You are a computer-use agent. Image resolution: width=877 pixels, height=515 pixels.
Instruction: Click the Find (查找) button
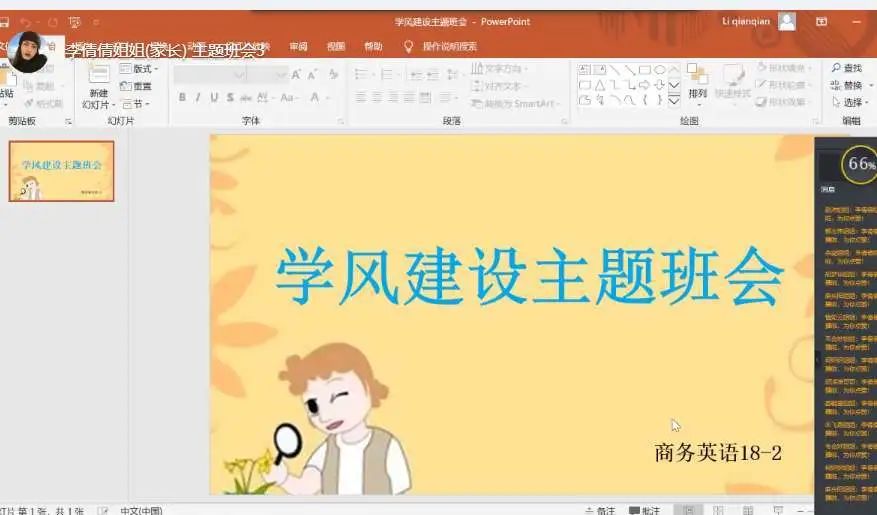[x=847, y=68]
